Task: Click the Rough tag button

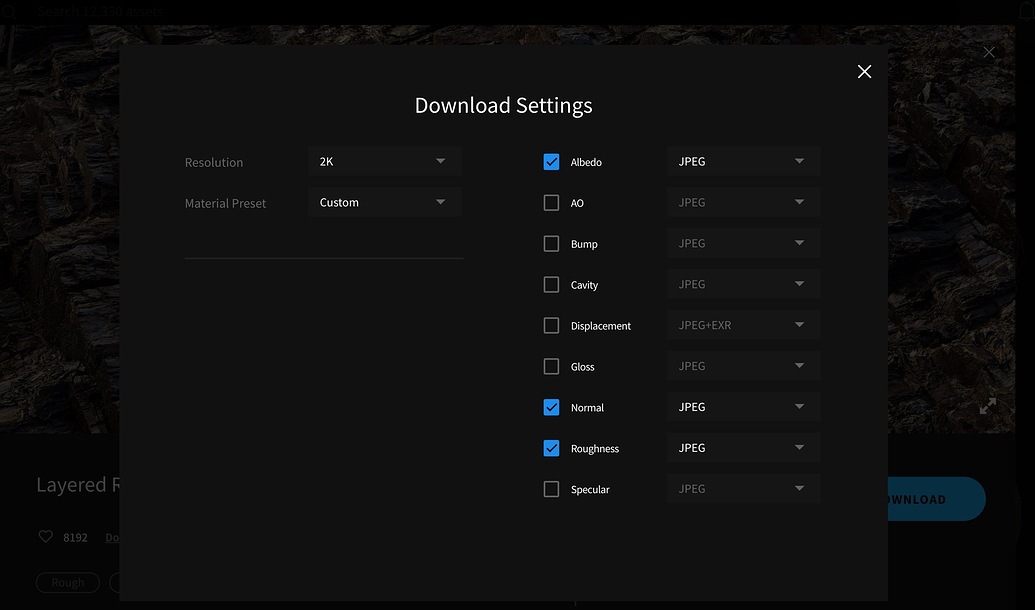Action: tap(67, 583)
